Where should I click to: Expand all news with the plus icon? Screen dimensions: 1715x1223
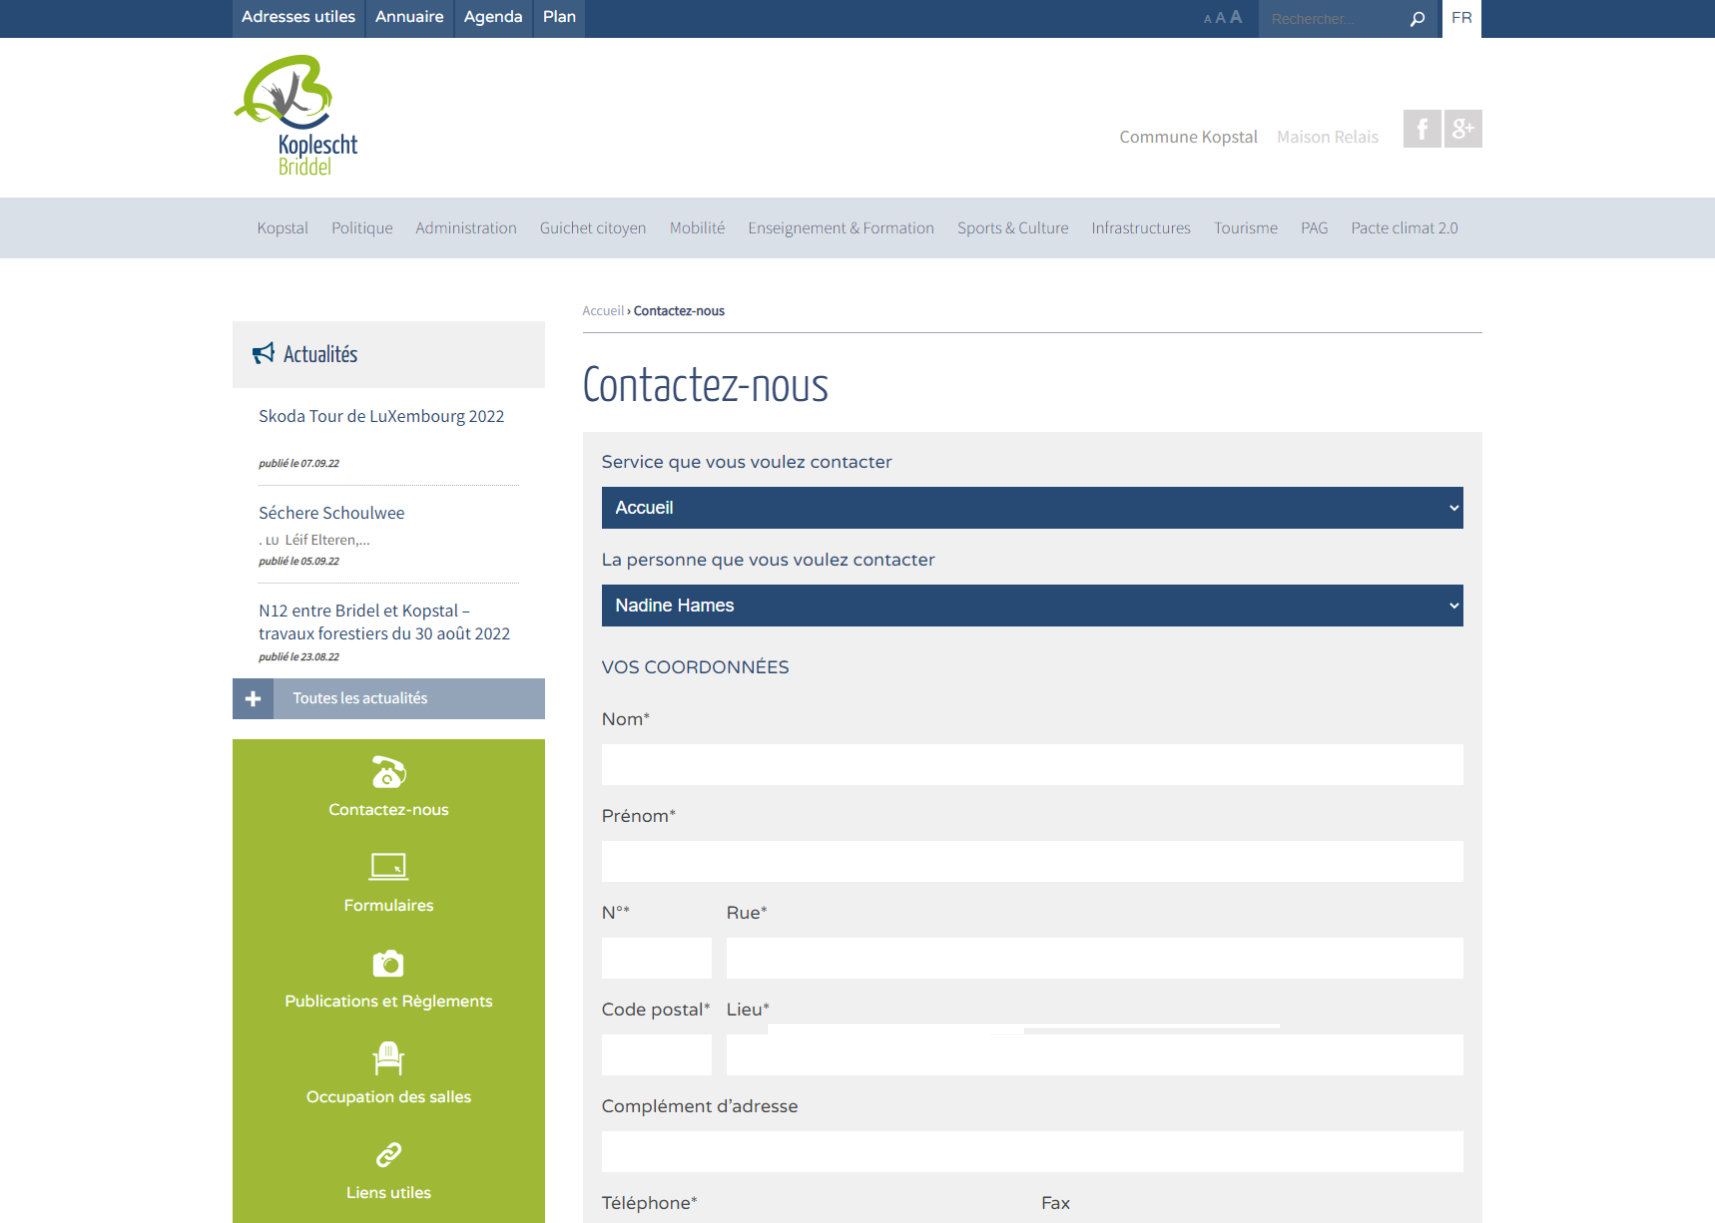coord(253,699)
